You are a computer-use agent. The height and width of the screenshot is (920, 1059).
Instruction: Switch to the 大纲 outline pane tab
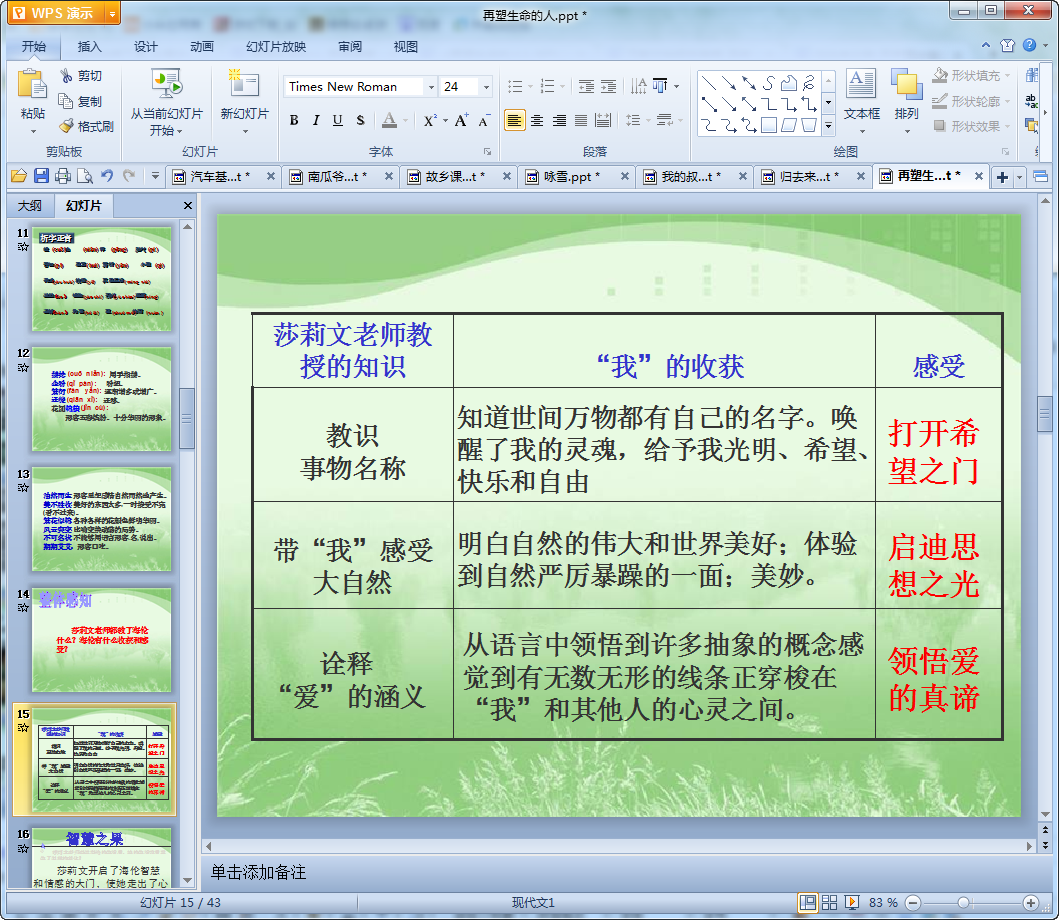coord(30,205)
